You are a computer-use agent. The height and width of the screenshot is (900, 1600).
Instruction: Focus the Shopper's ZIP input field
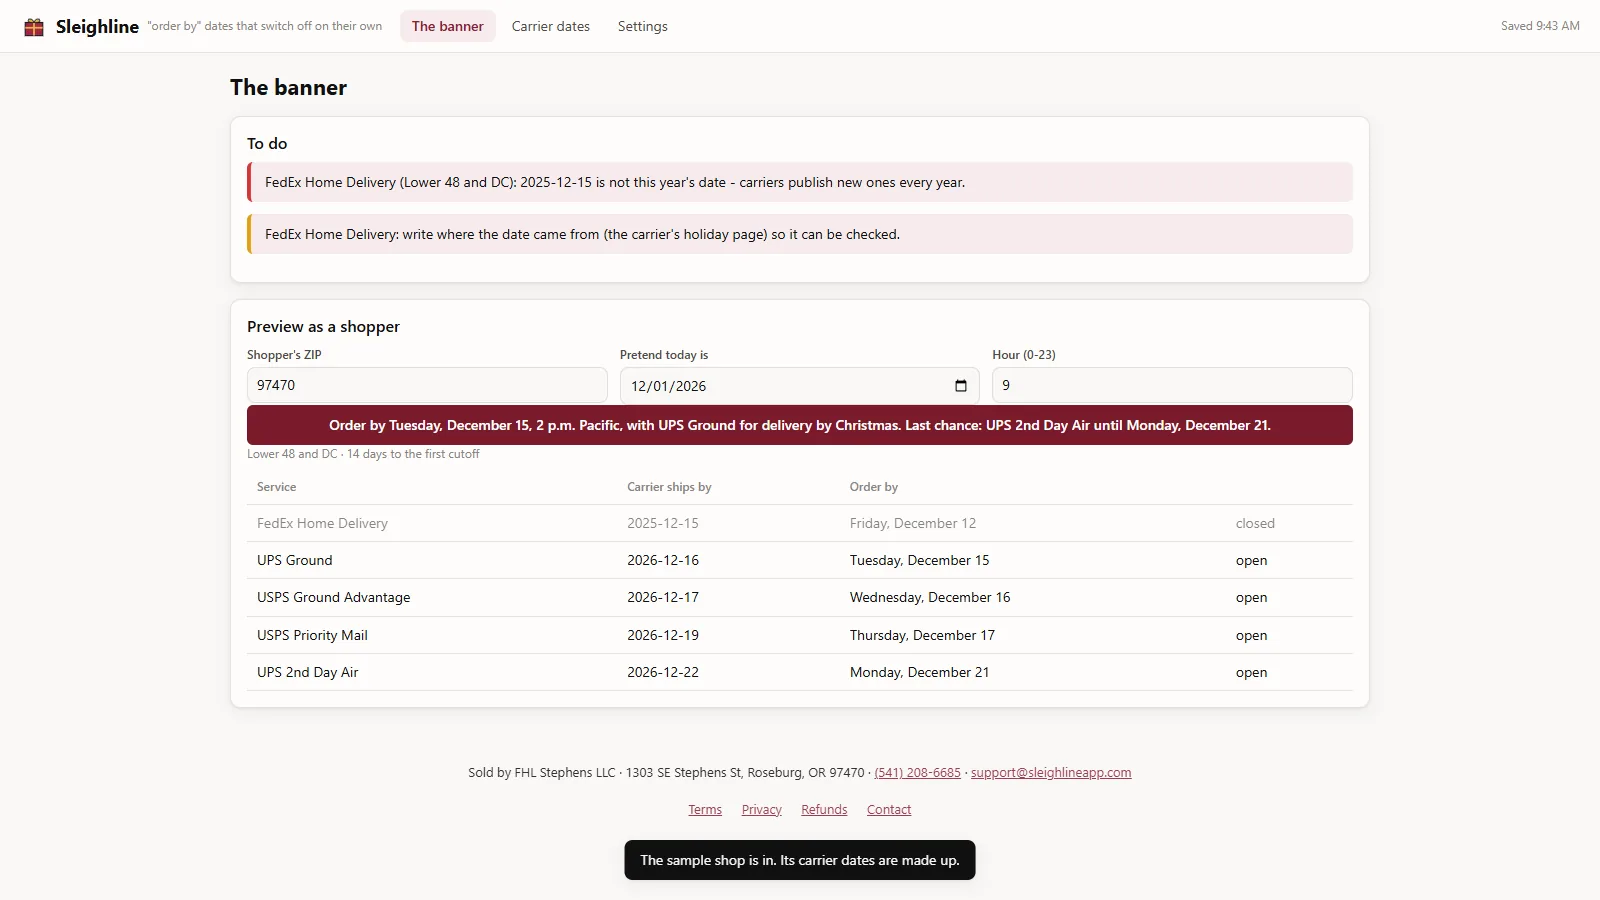click(x=427, y=385)
